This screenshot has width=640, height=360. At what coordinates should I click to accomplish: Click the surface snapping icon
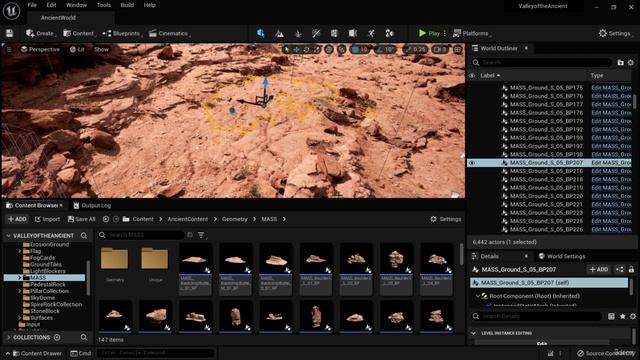(x=342, y=50)
